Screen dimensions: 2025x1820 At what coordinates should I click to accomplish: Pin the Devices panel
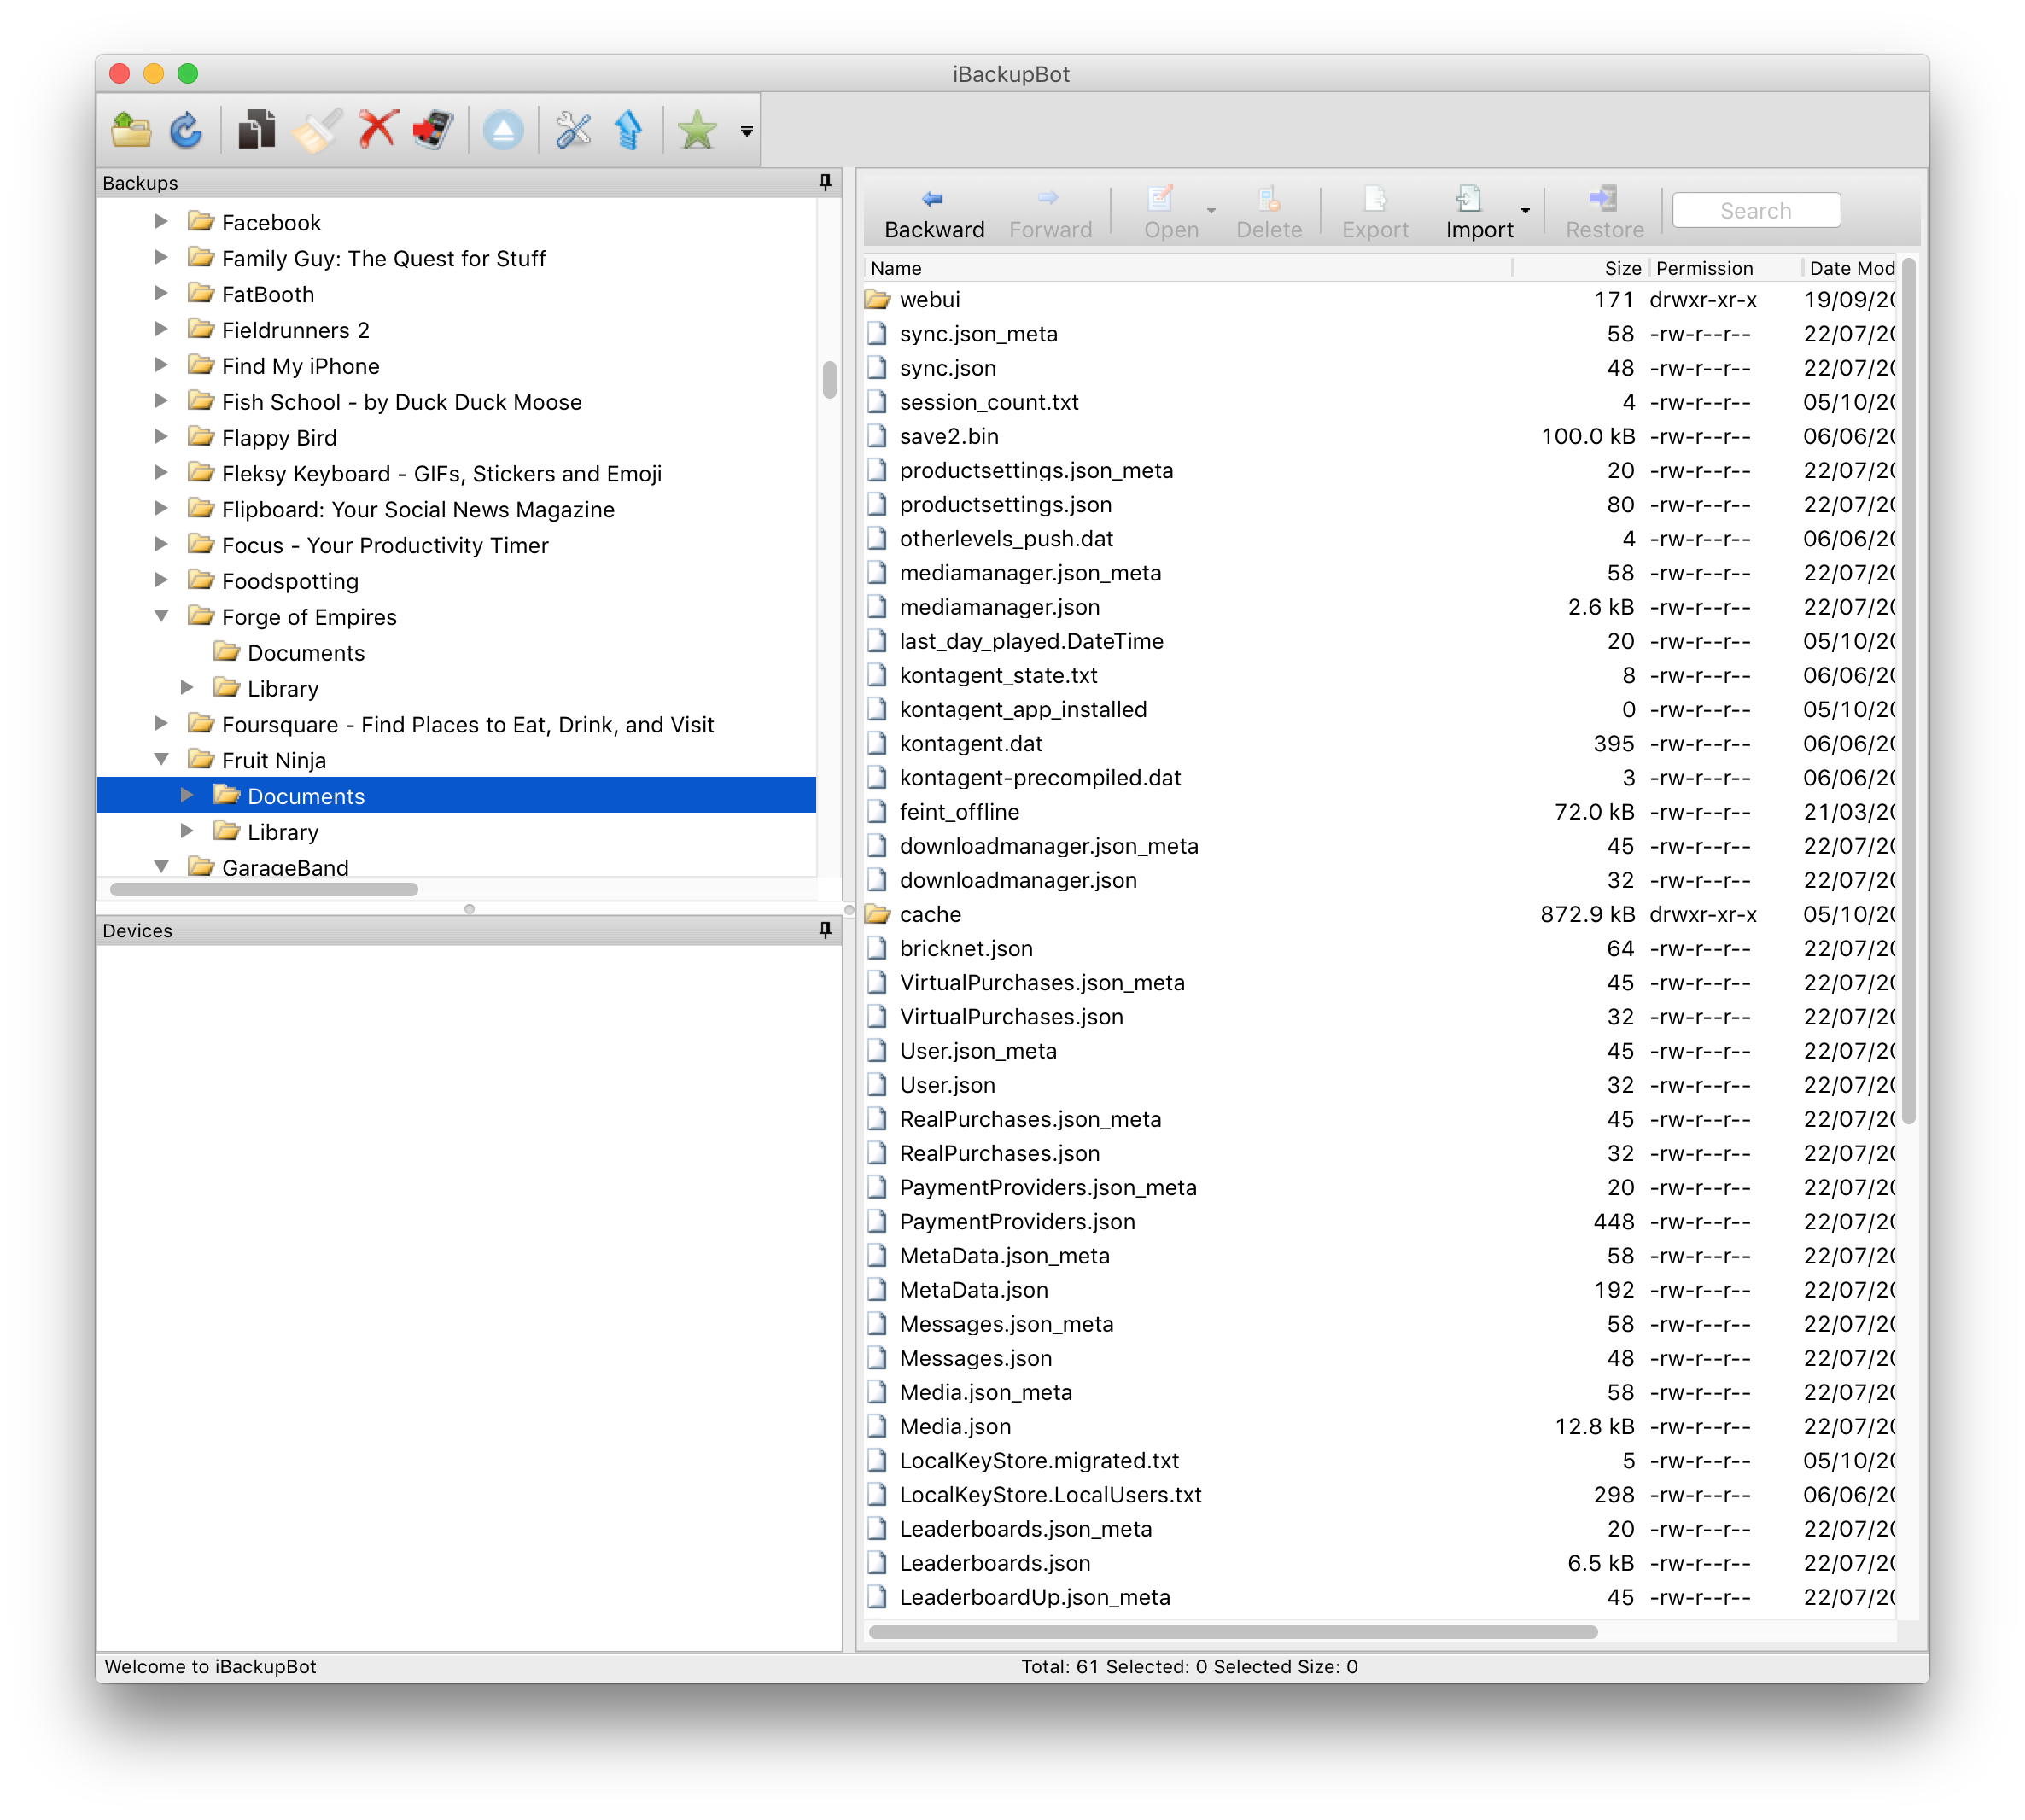[825, 930]
